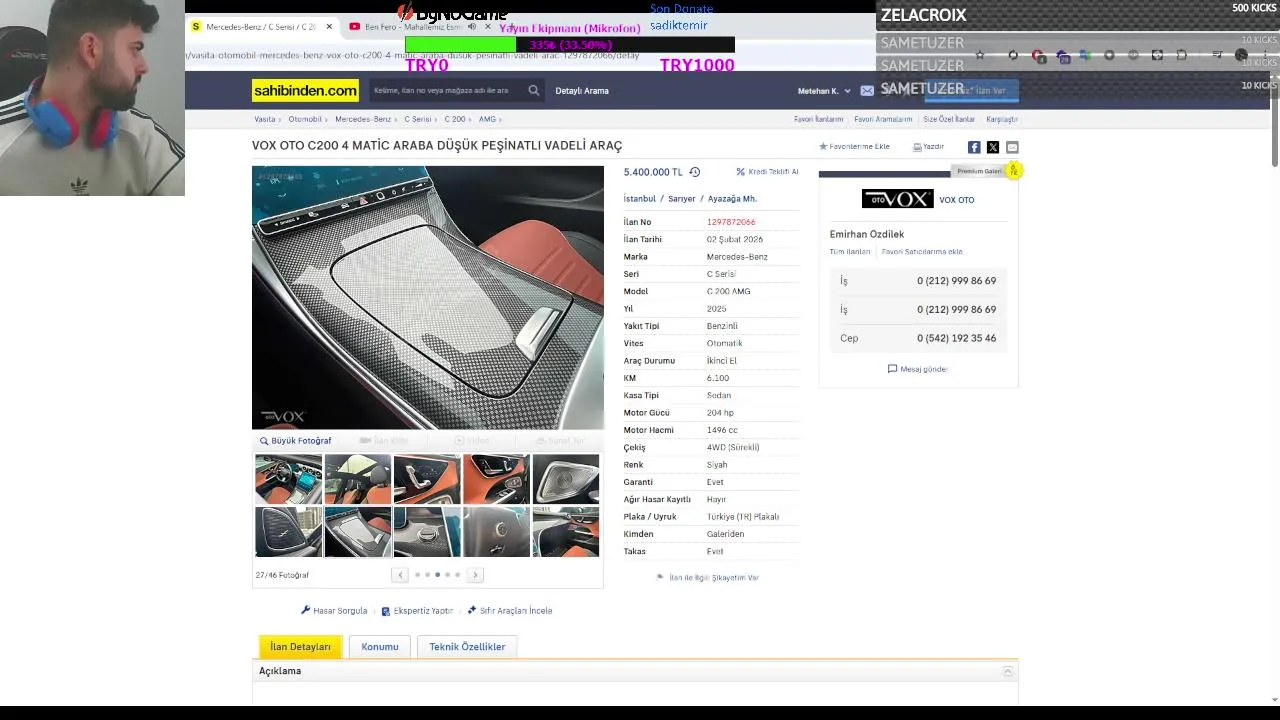
Task: Switch to İlan Detayları tab
Action: coord(300,647)
